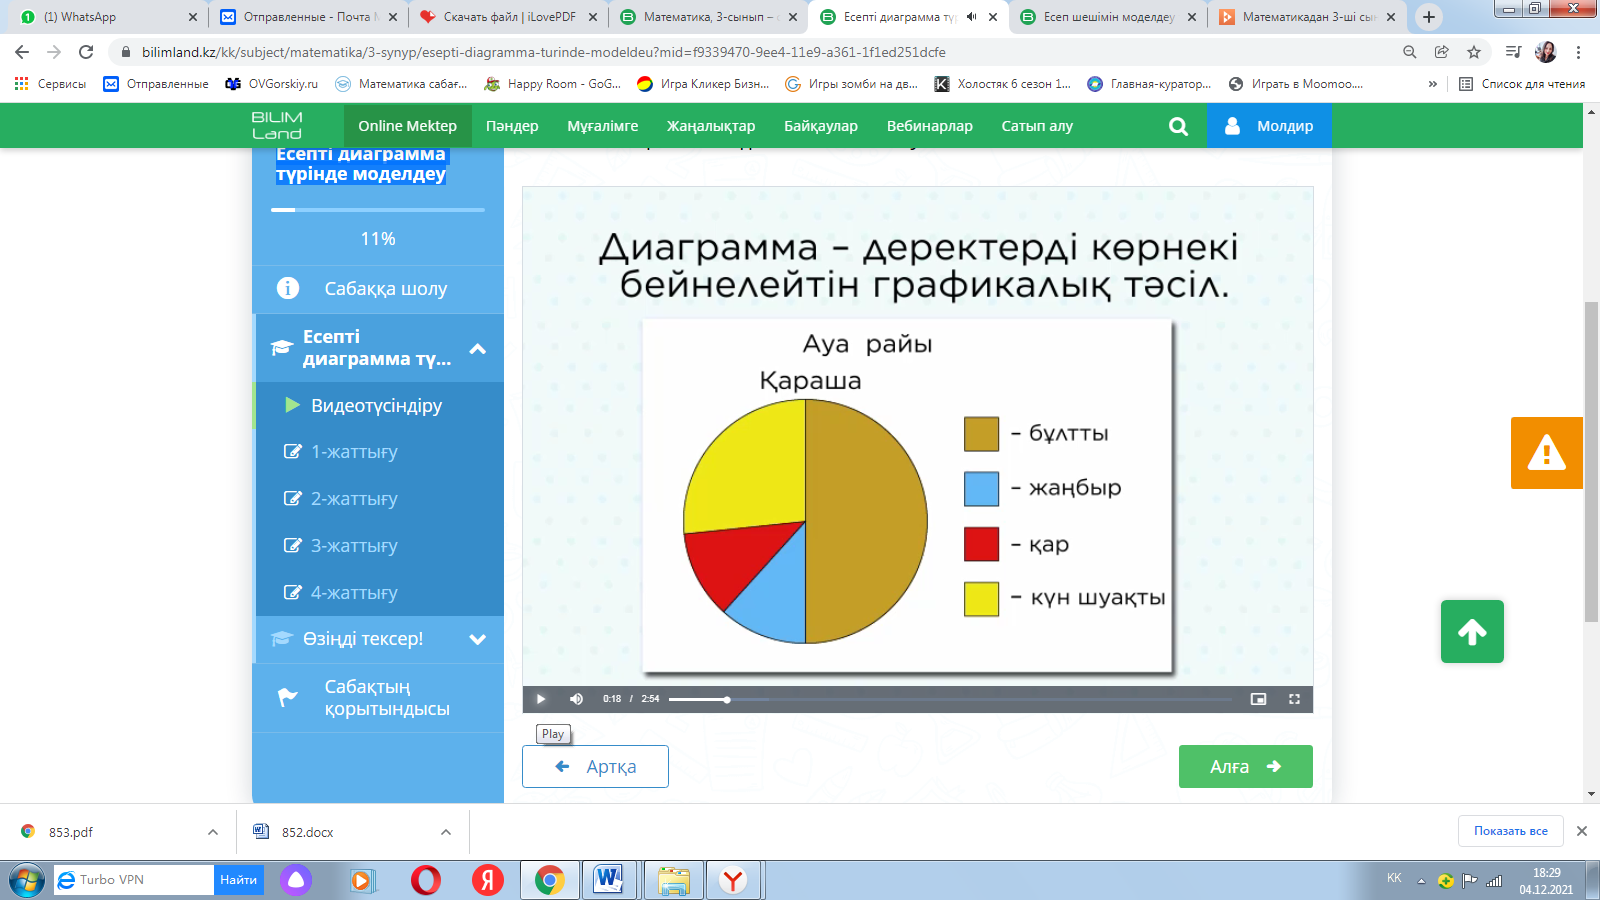Switch to the WhatsApp browser tab
The height and width of the screenshot is (900, 1600).
pyautogui.click(x=109, y=17)
